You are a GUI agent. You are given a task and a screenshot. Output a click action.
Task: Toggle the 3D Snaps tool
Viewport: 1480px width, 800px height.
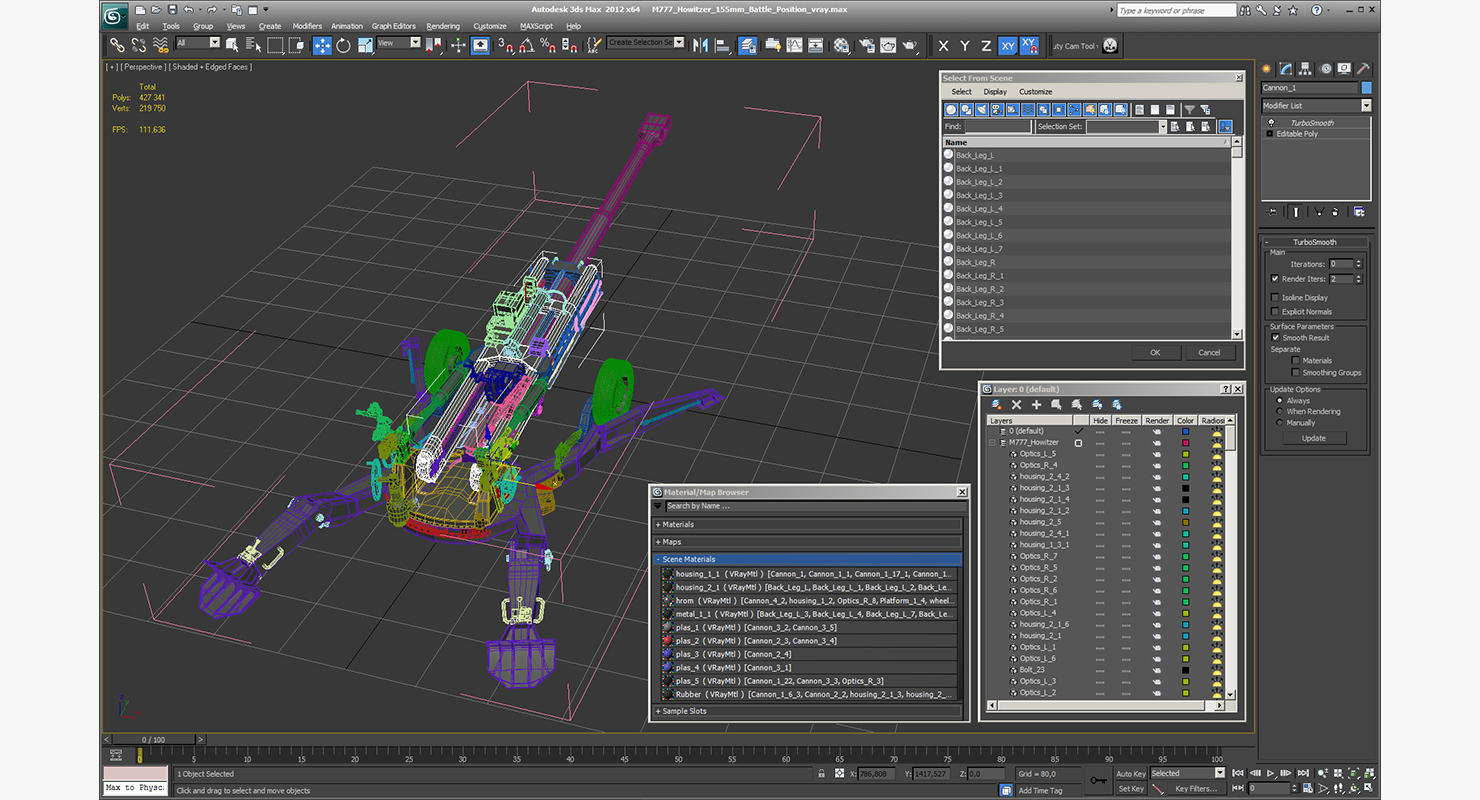(506, 45)
